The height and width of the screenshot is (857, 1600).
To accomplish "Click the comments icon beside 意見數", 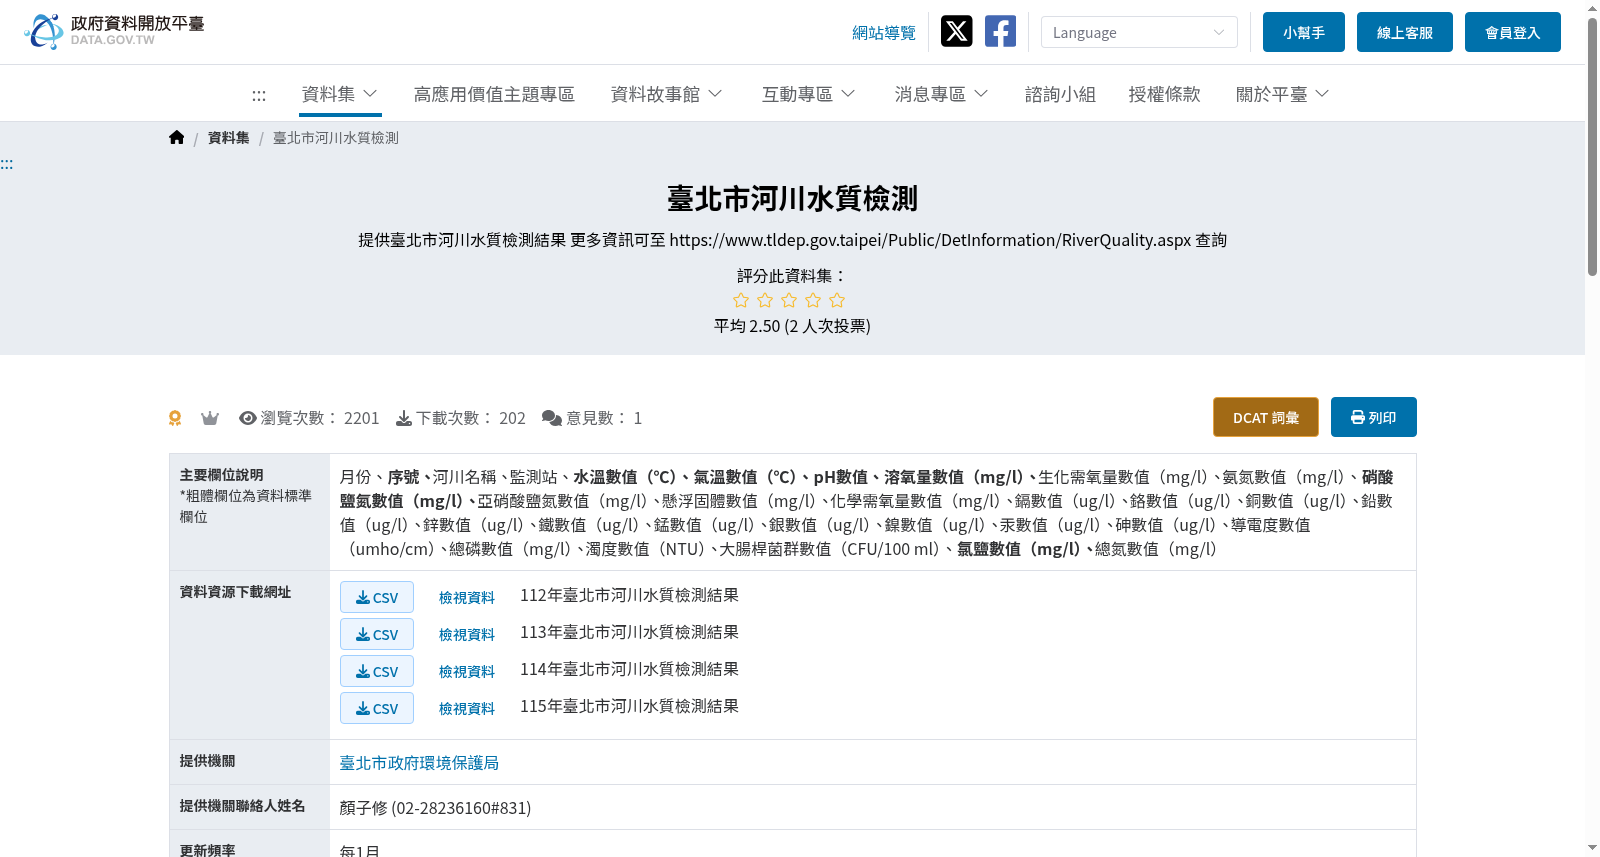I will (x=552, y=418).
